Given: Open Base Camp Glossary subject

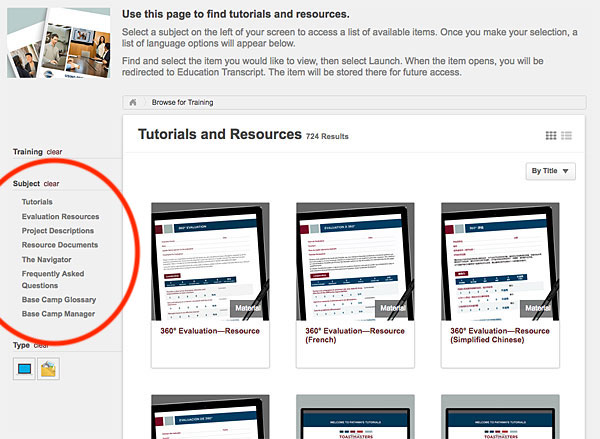Looking at the screenshot, I should click(58, 299).
